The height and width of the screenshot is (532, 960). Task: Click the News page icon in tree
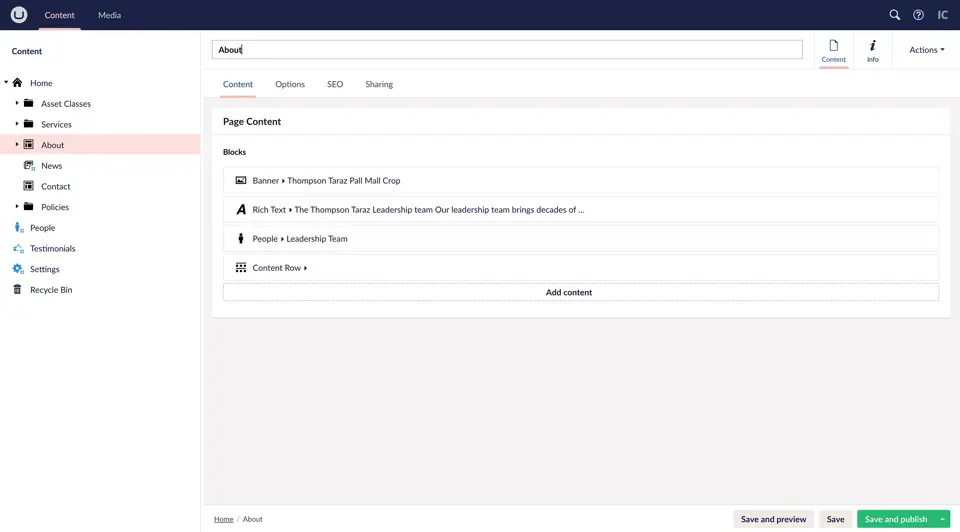tap(29, 165)
